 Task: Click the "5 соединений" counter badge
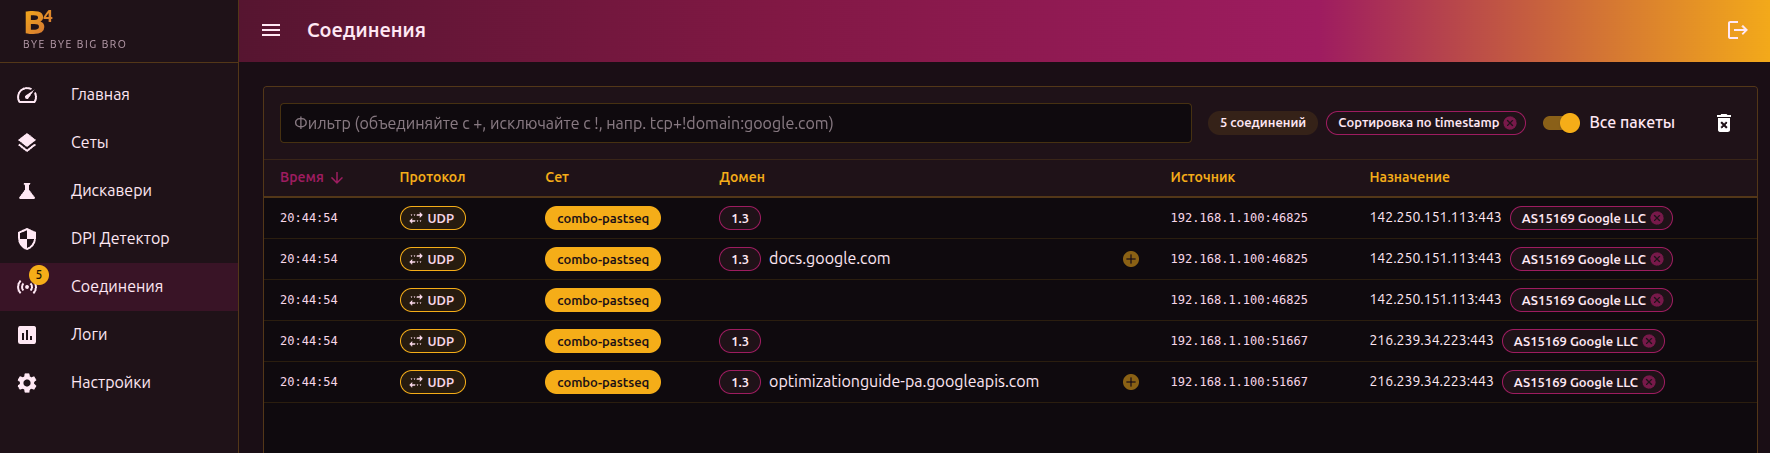point(1262,123)
